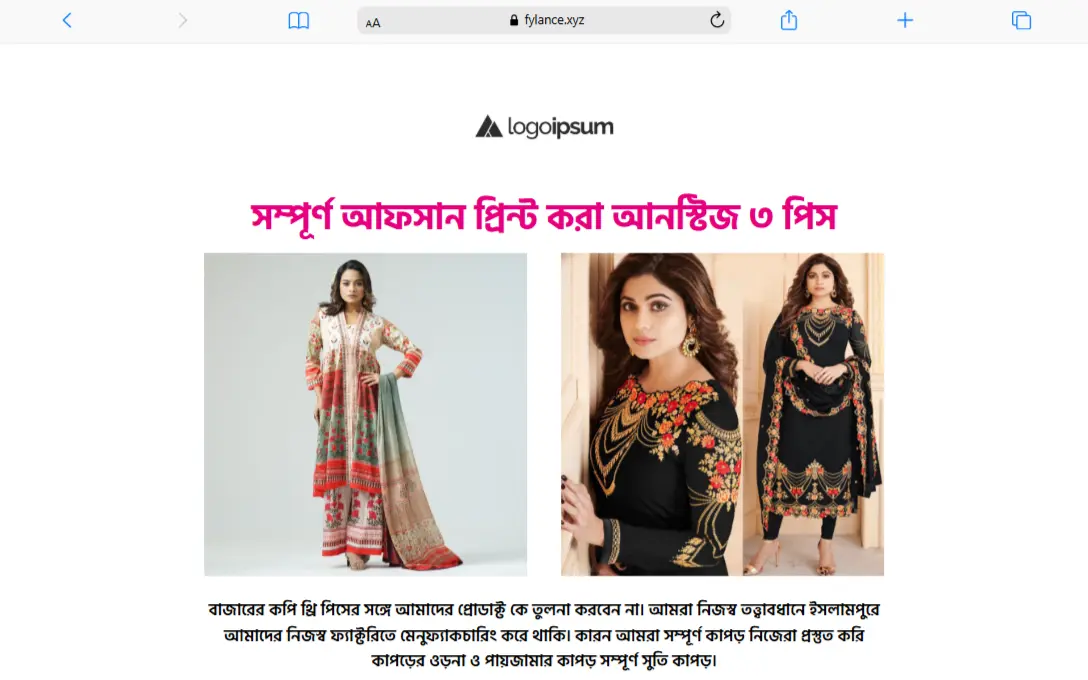Image resolution: width=1088 pixels, height=680 pixels.
Task: Go back to the previous page
Action: pos(67,20)
